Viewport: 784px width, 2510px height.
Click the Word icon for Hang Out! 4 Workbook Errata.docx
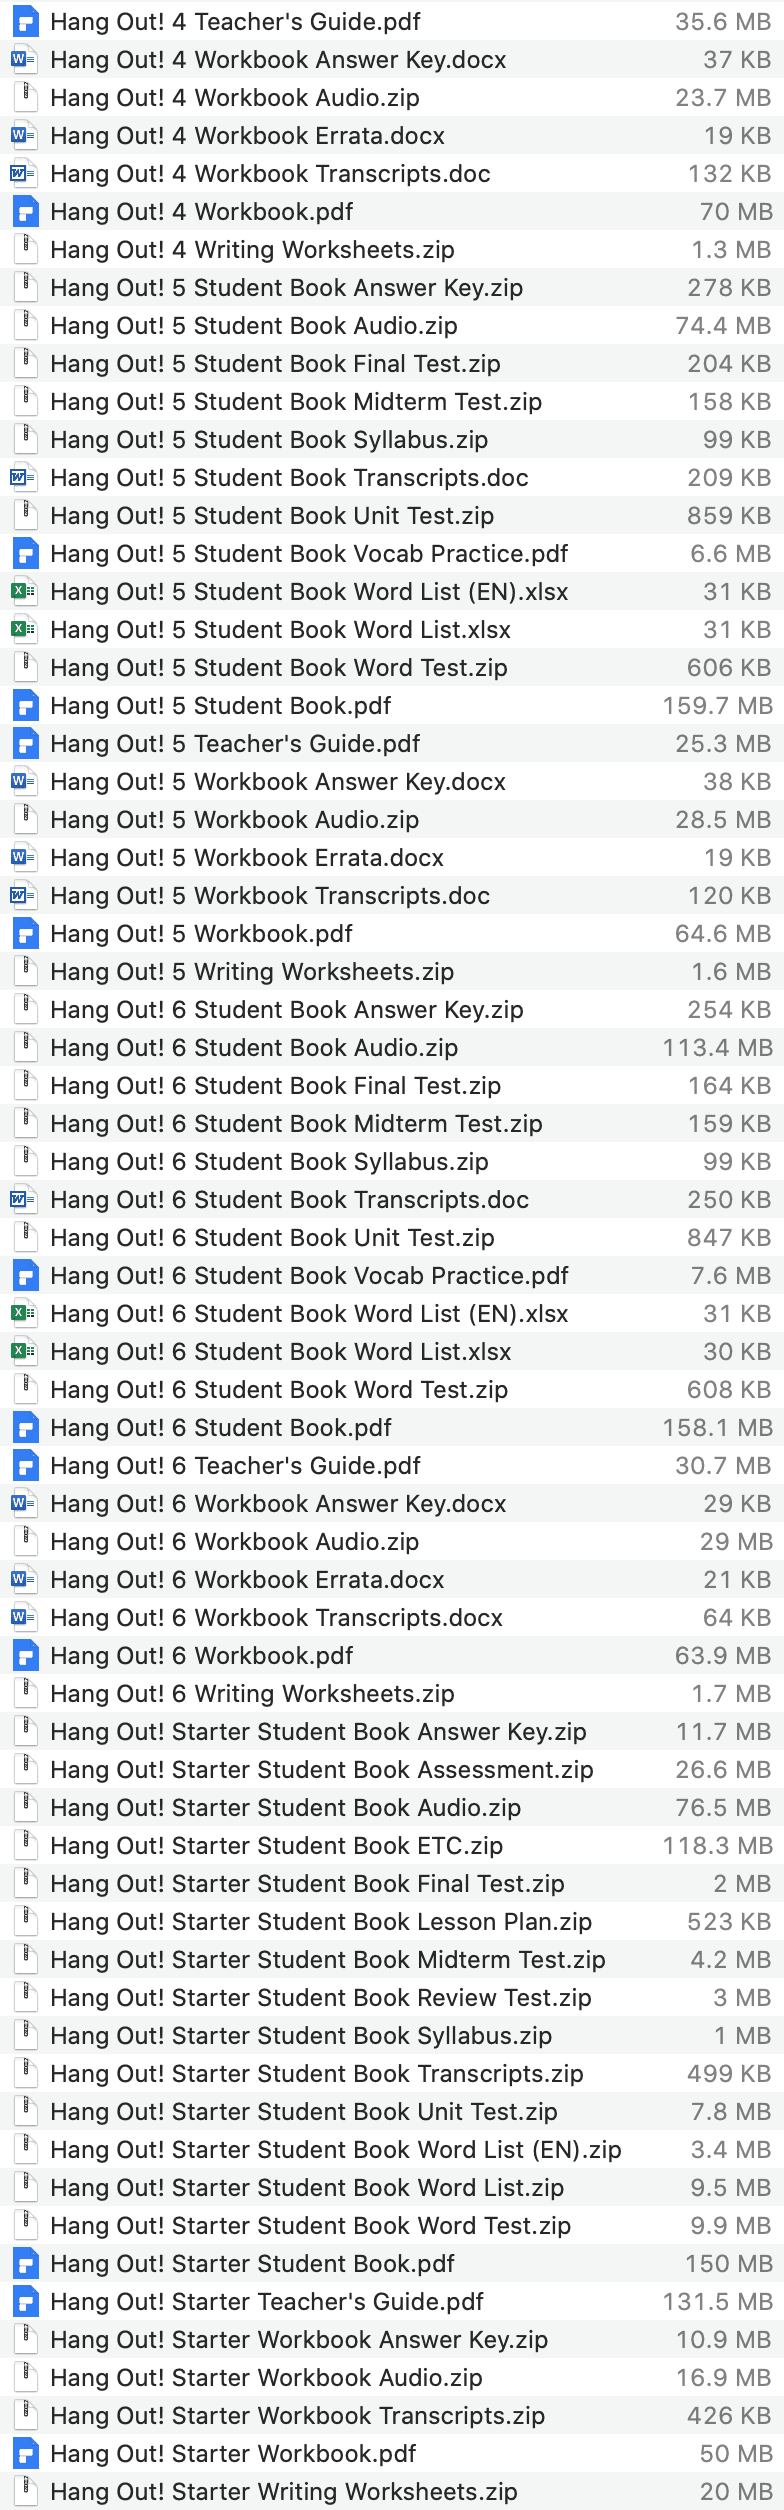coord(23,135)
